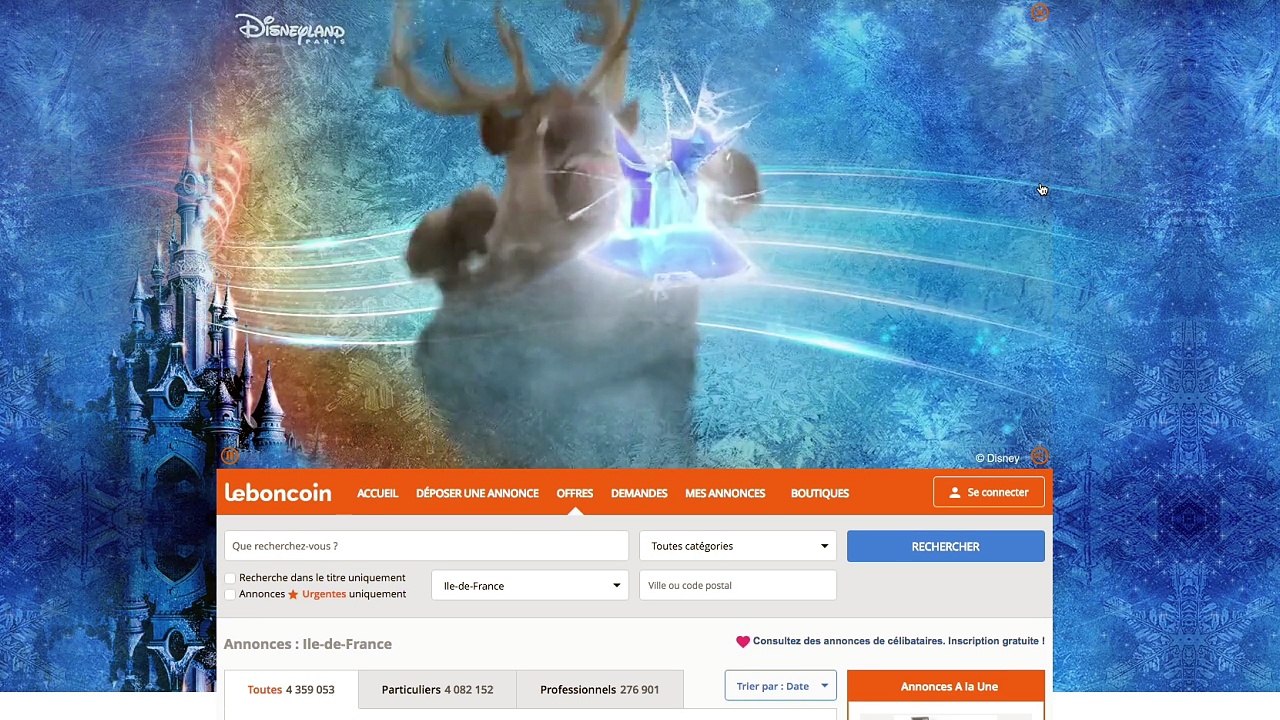This screenshot has width=1280, height=720.
Task: Tick the 'Annonces Urgentes uniquement' checkbox
Action: point(230,594)
